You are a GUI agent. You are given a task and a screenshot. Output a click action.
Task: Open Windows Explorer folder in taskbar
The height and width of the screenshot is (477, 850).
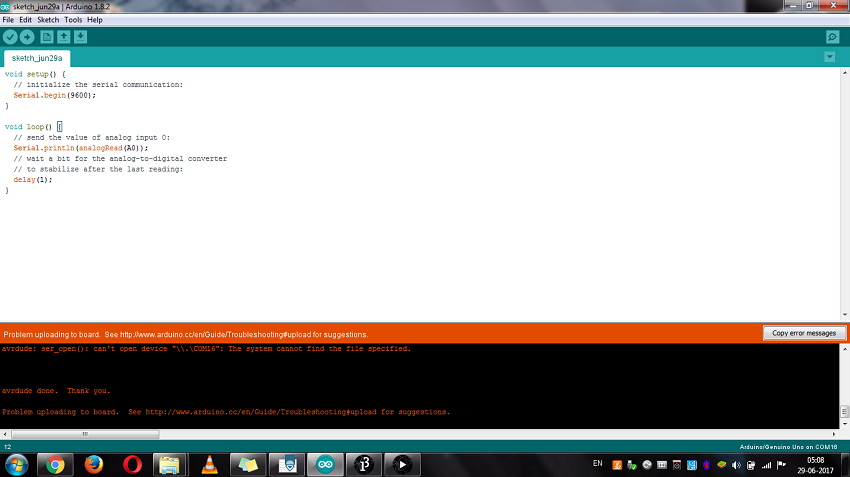point(169,465)
